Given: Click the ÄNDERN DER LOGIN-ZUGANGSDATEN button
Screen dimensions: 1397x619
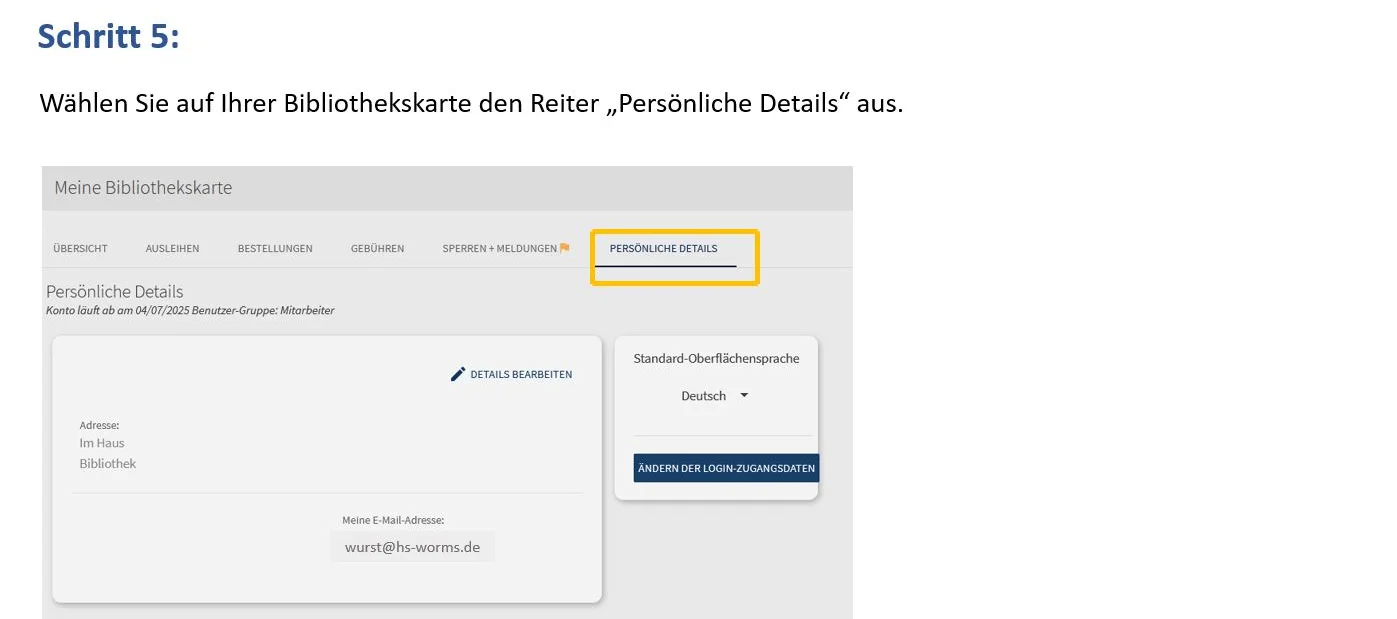Looking at the screenshot, I should [725, 467].
